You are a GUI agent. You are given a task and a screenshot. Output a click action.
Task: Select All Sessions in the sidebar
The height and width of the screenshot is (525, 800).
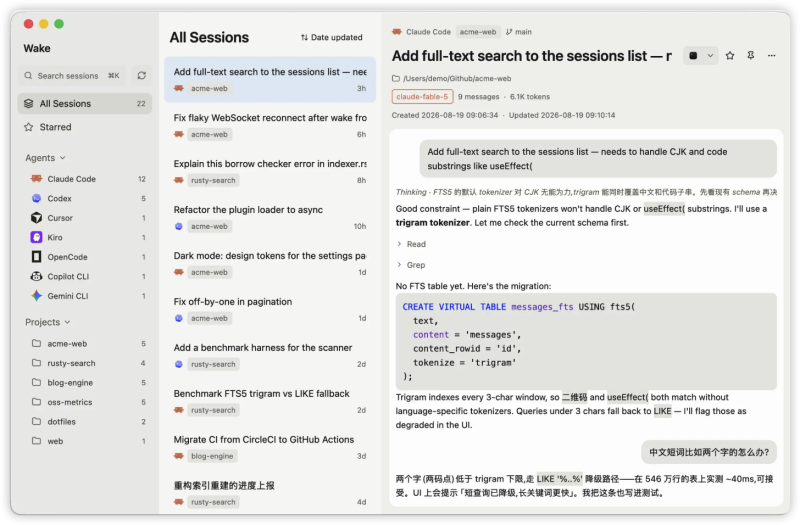[x=85, y=104]
